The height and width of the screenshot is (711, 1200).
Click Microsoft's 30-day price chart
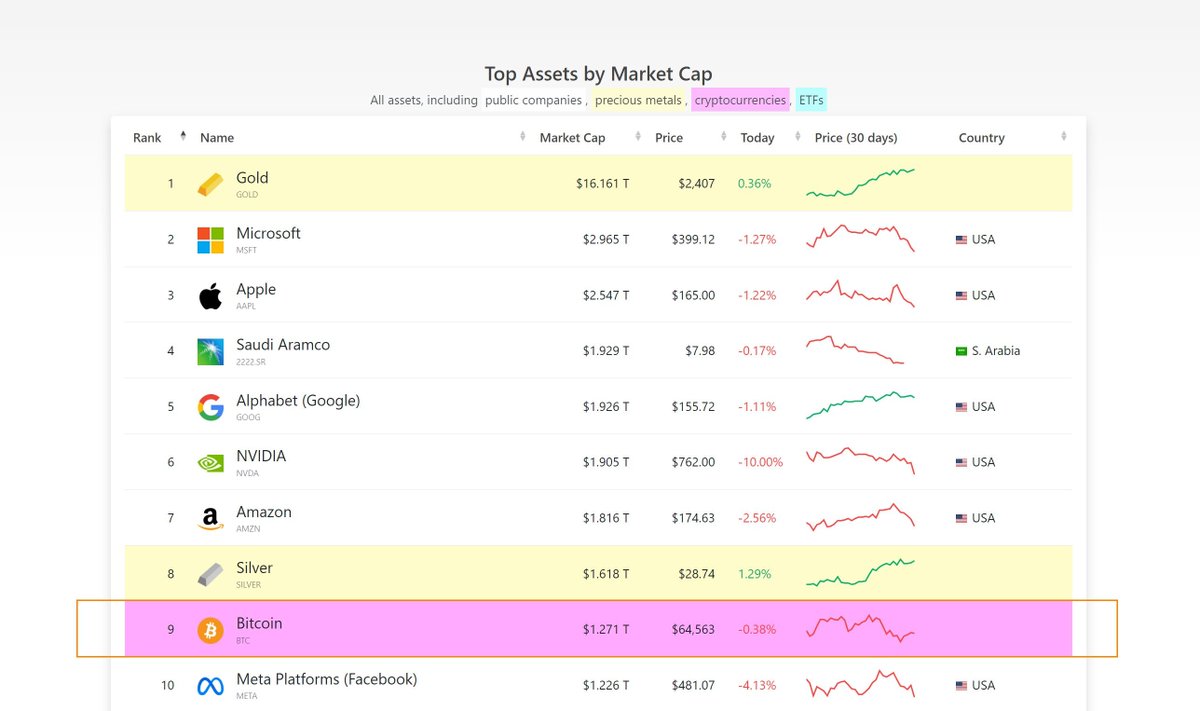[x=860, y=238]
